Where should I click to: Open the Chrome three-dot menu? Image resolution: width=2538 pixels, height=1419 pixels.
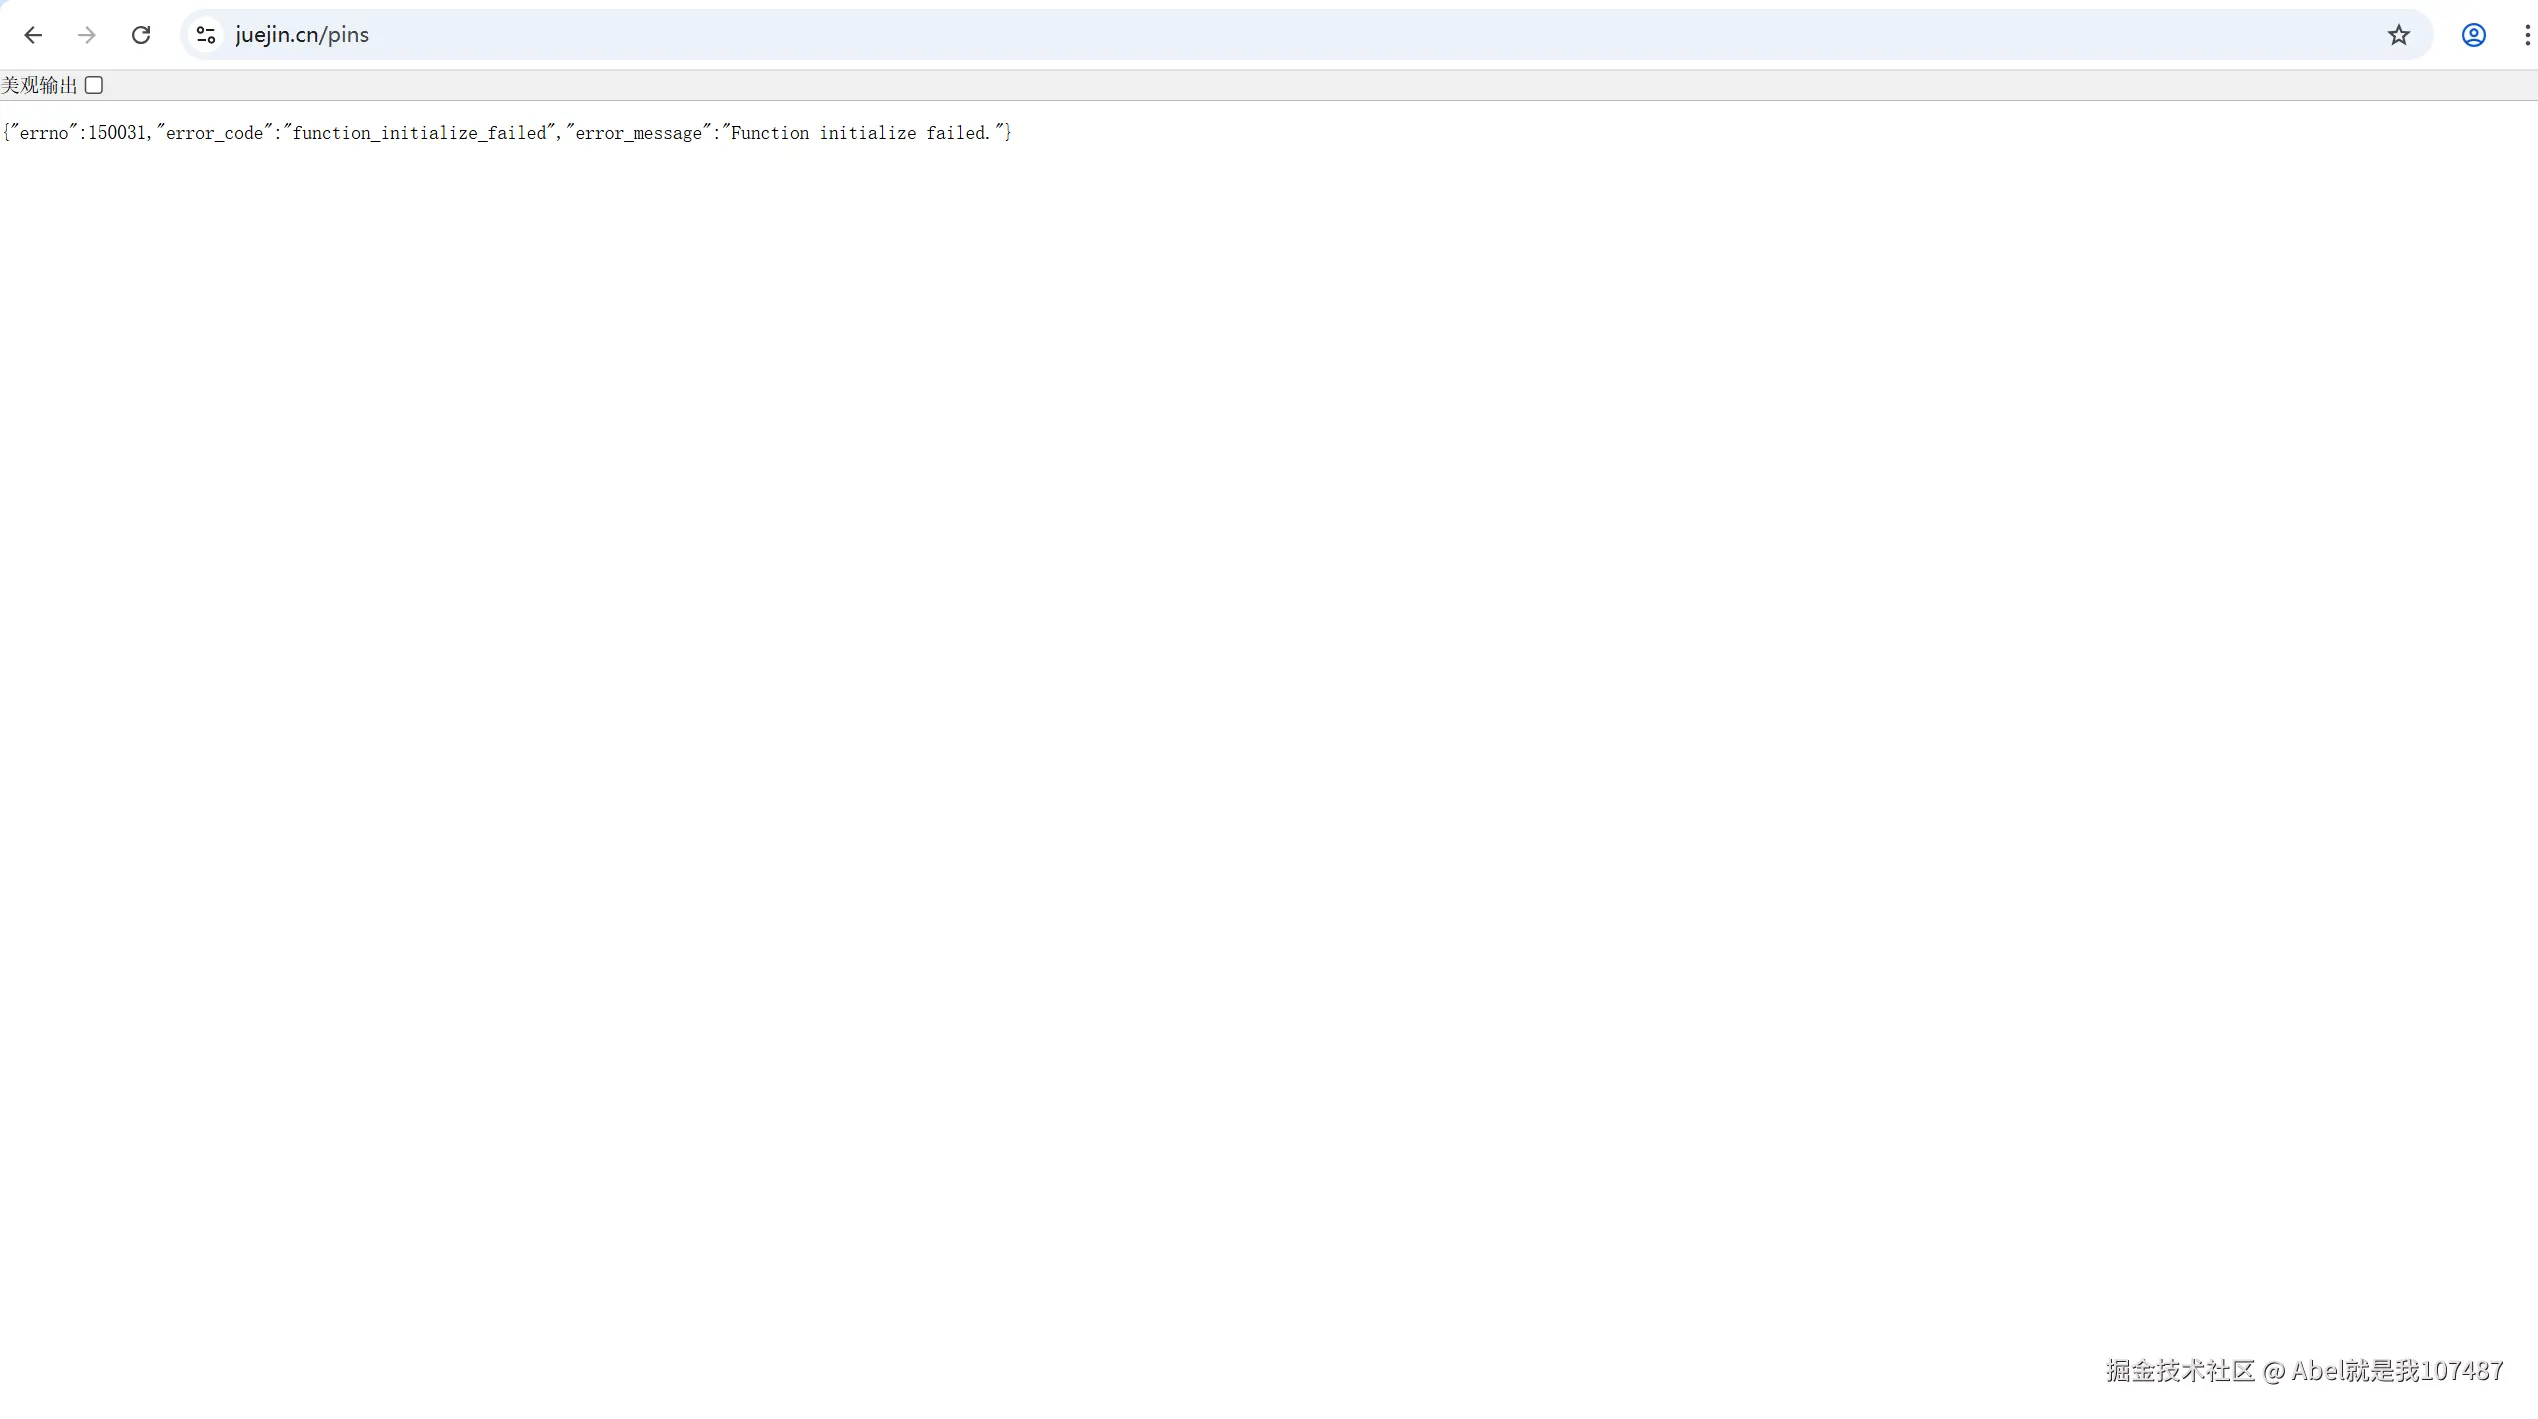click(x=2526, y=35)
